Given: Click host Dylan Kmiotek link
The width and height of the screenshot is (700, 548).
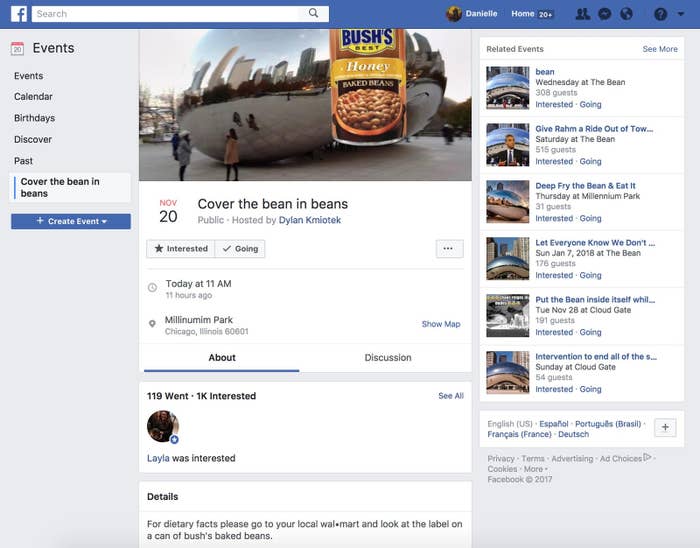Looking at the screenshot, I should coord(310,220).
